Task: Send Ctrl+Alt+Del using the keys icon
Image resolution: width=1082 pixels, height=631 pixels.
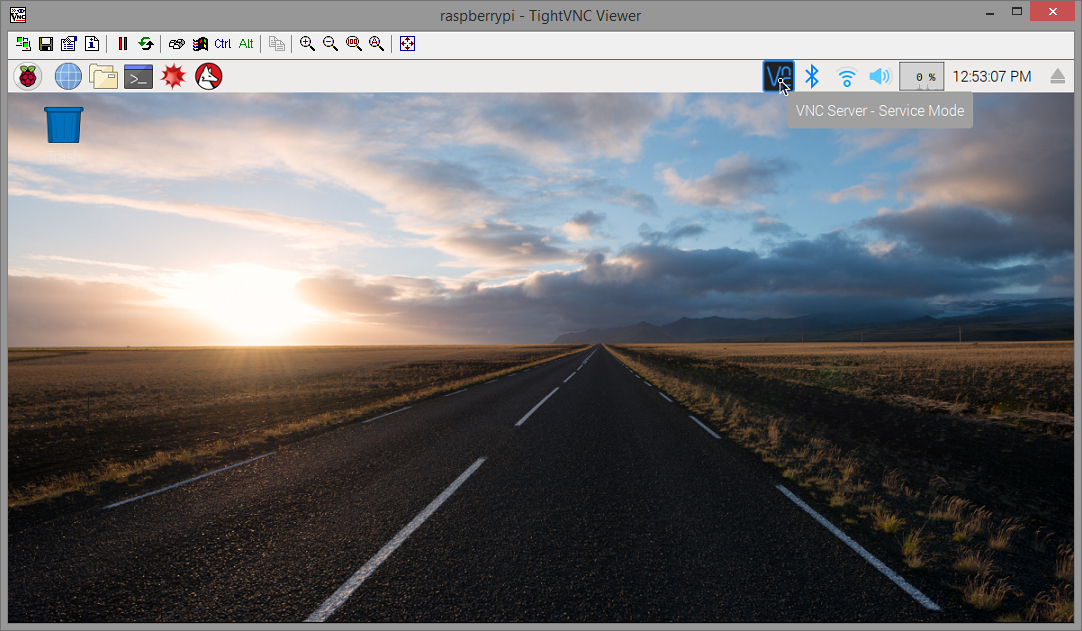Action: 177,43
